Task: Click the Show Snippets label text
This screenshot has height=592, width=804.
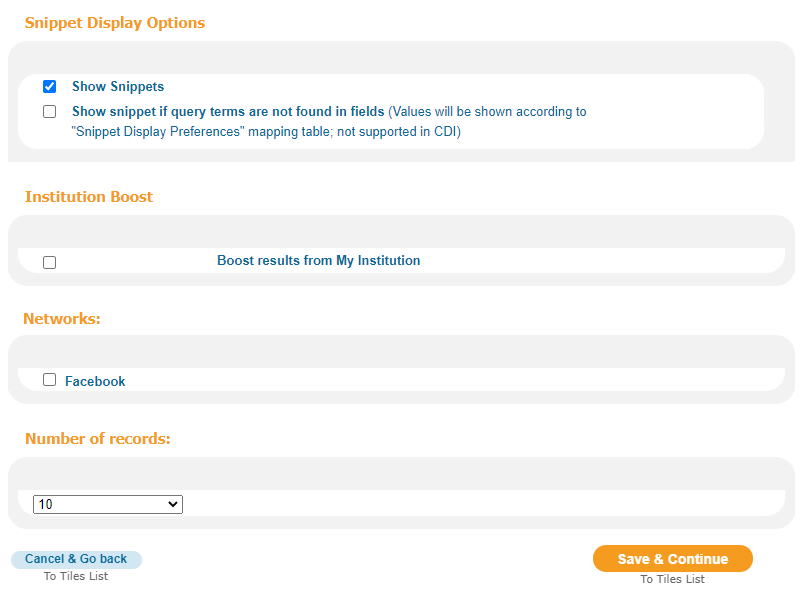Action: 118,86
